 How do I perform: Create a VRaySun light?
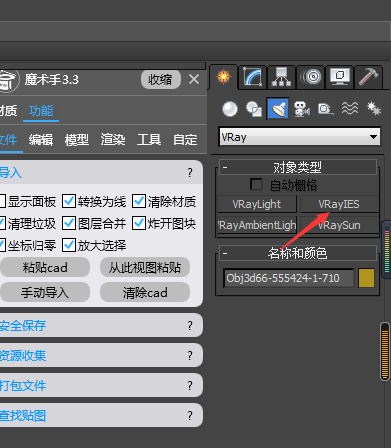tap(339, 225)
